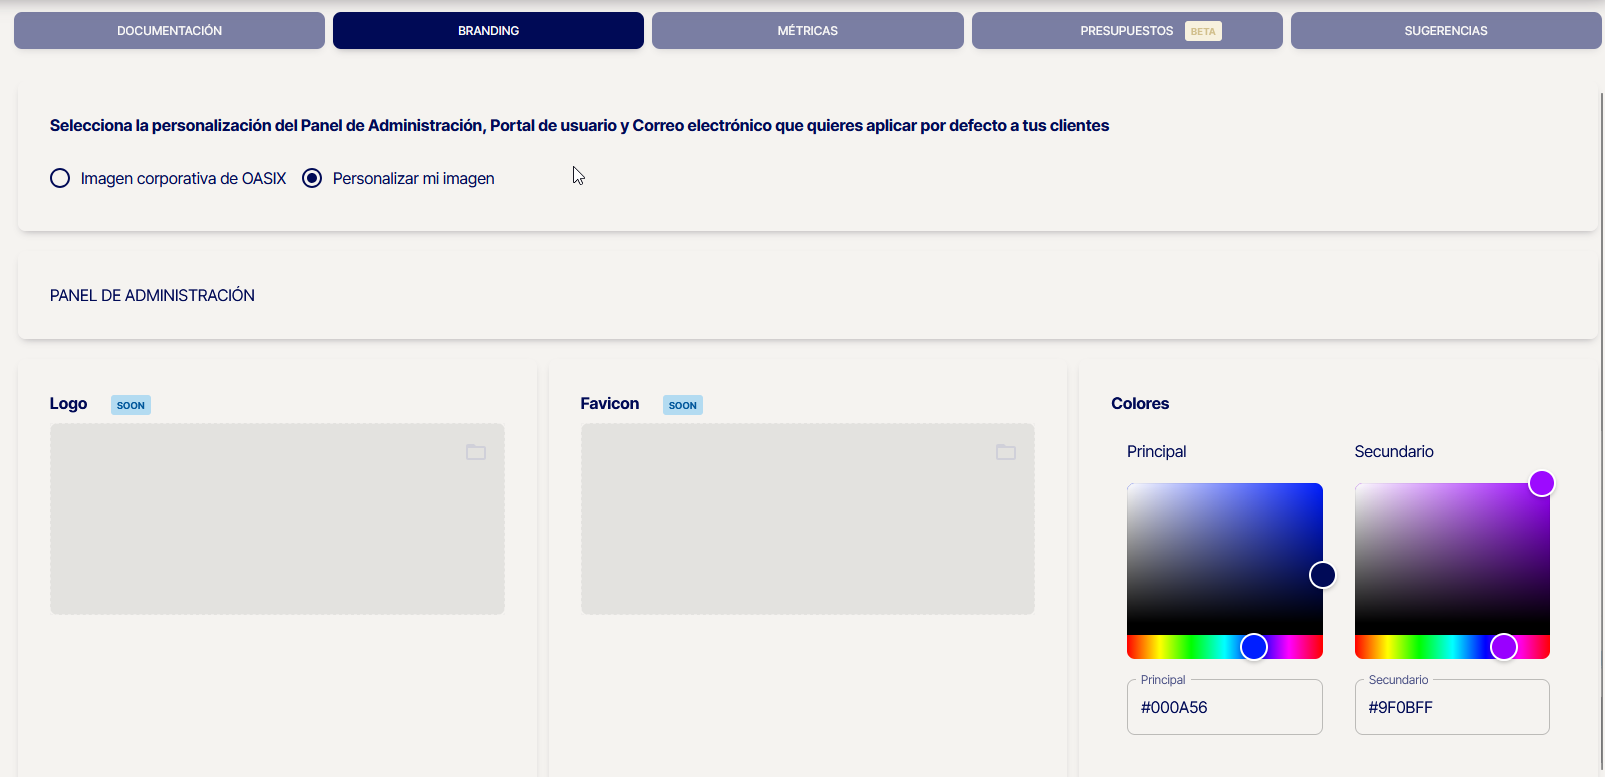The height and width of the screenshot is (777, 1605).
Task: Click the Secundario color saturation picker handle
Action: pos(1541,484)
